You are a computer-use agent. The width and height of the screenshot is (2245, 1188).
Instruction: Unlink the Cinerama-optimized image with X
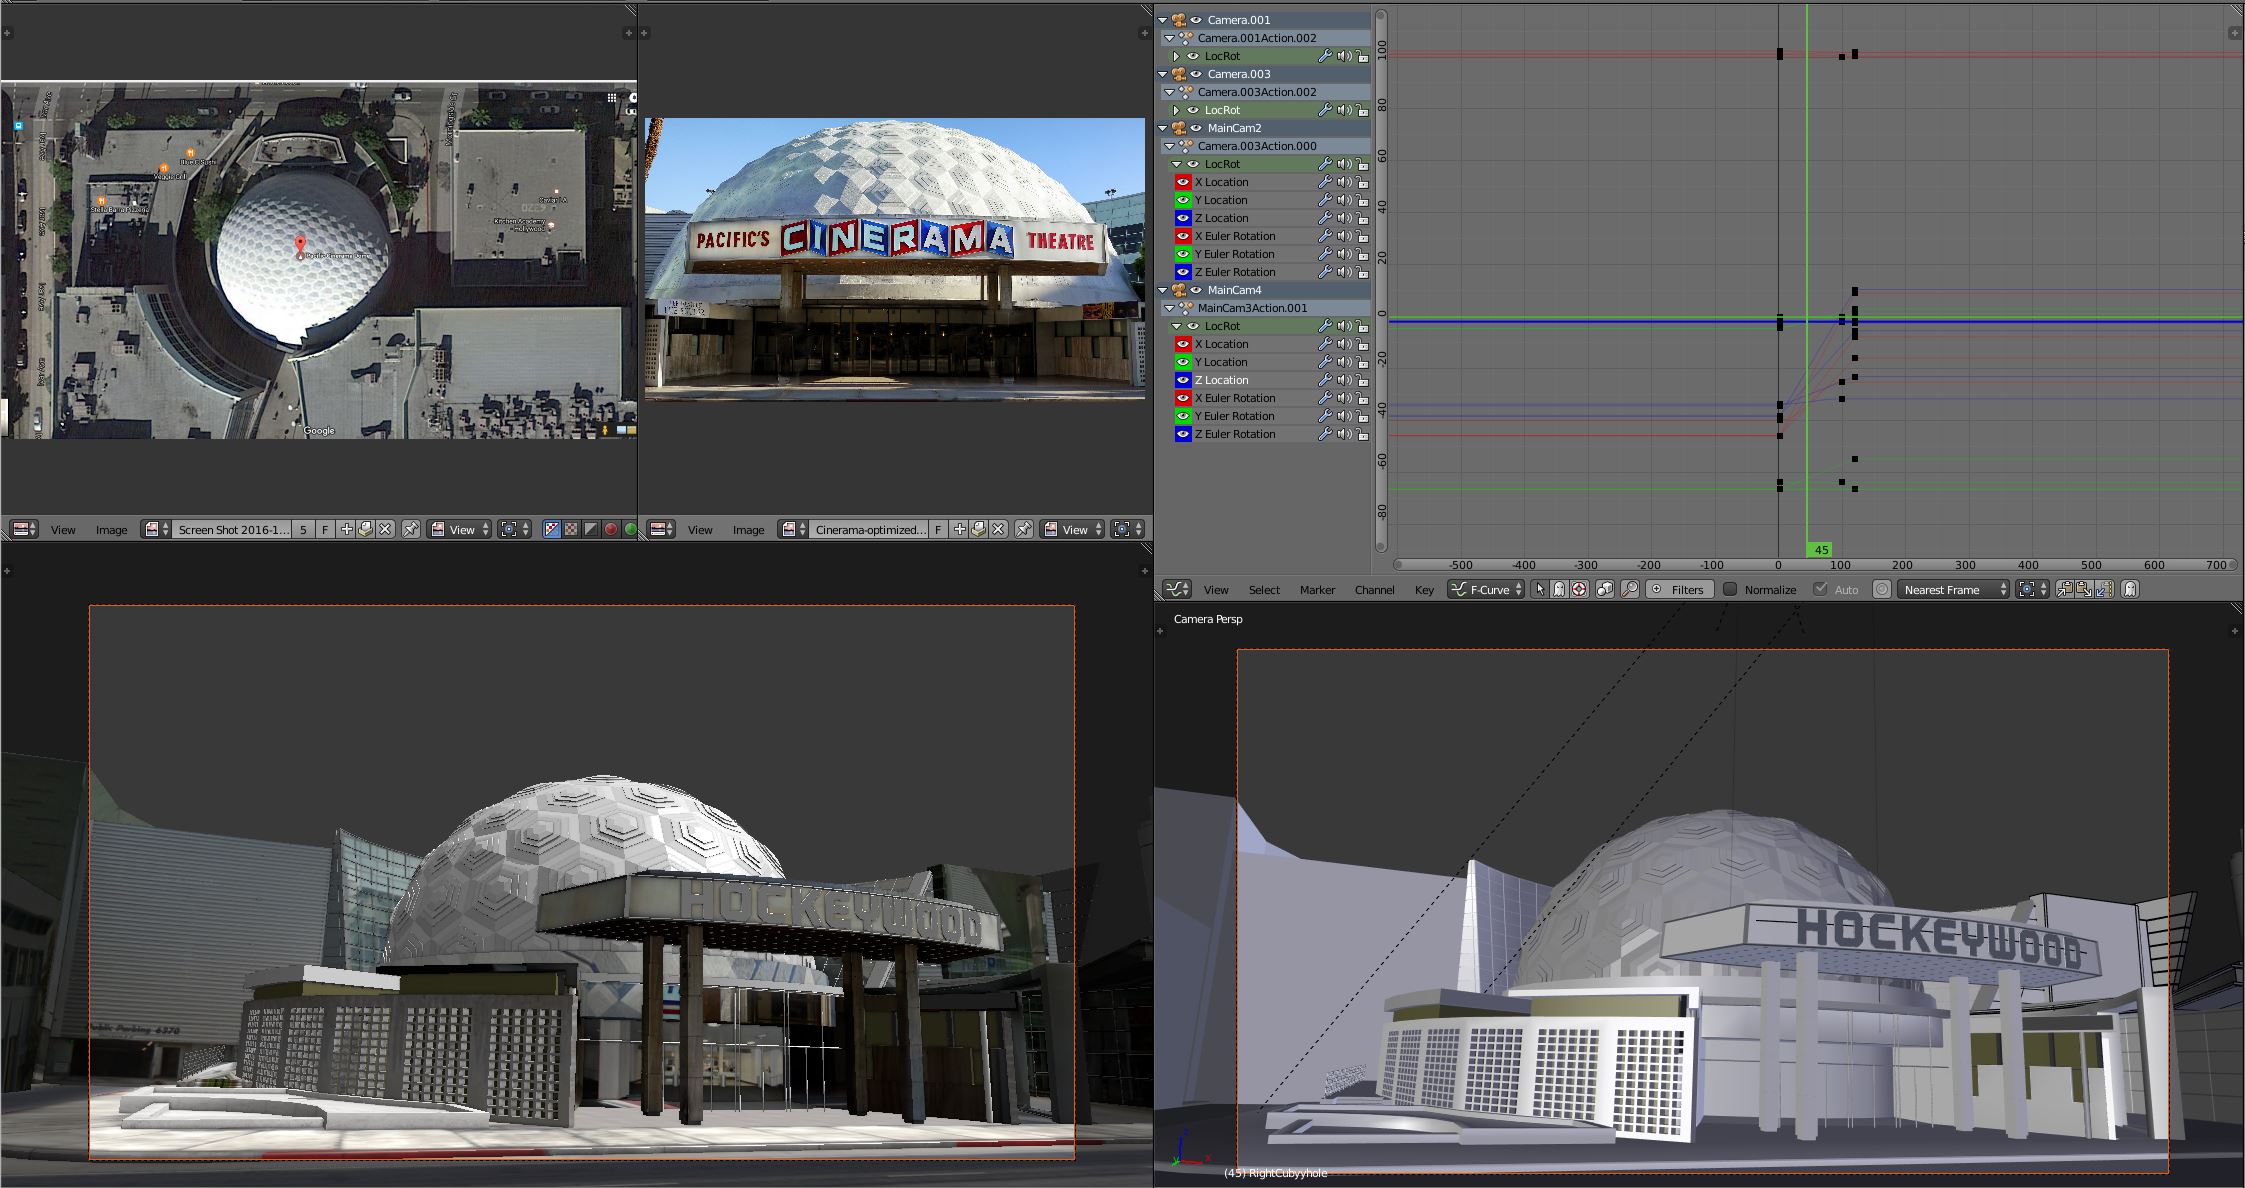[998, 530]
